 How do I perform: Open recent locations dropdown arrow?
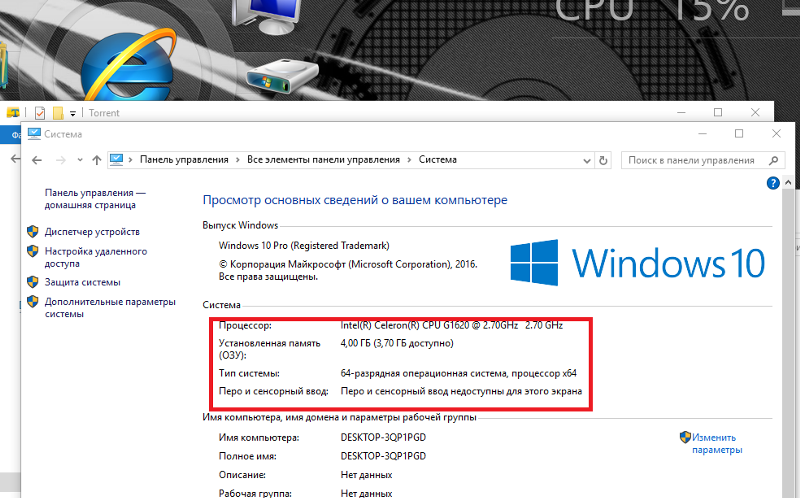80,160
